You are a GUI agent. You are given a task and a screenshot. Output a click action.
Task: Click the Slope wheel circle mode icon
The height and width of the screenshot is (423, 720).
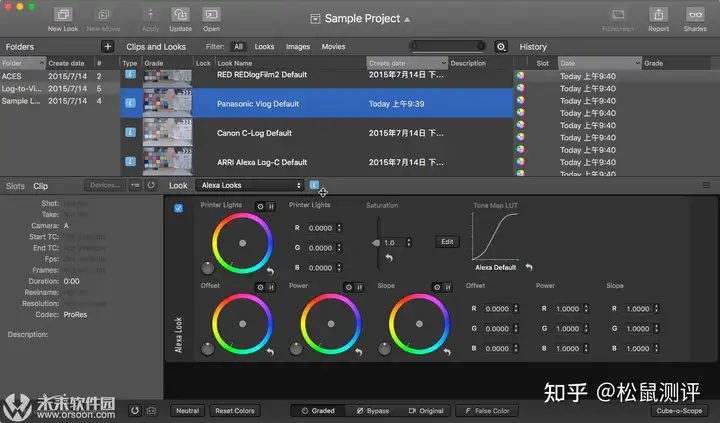[x=437, y=287]
